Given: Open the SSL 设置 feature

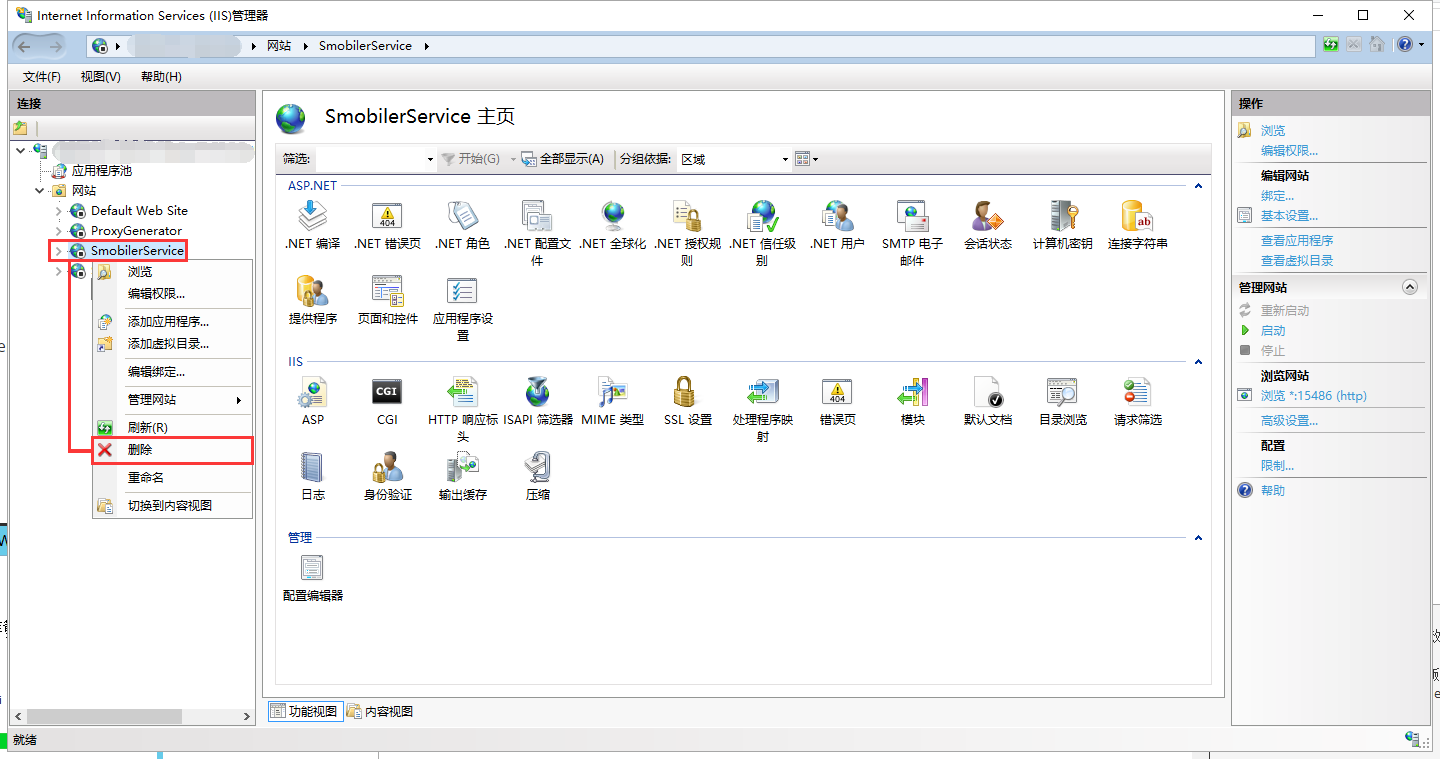Looking at the screenshot, I should (x=687, y=401).
